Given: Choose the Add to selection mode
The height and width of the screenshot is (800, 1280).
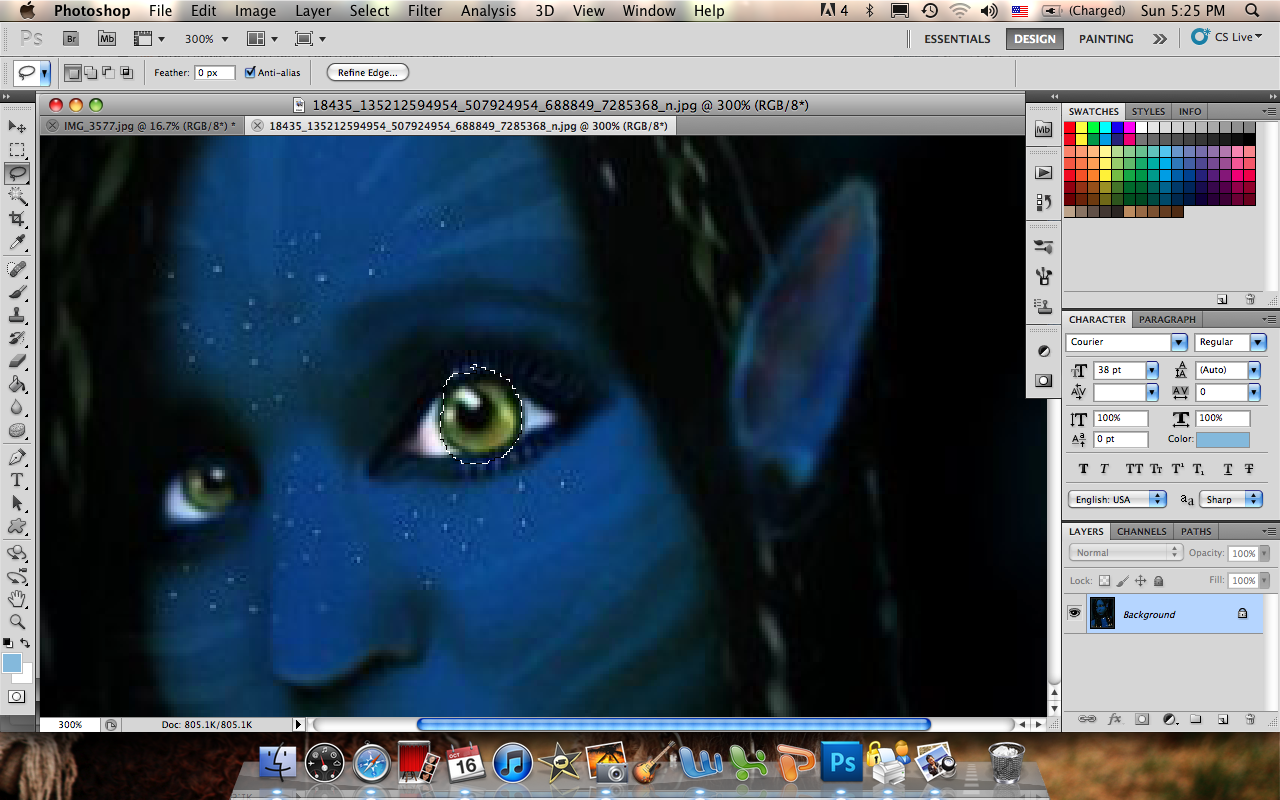Looking at the screenshot, I should point(90,72).
